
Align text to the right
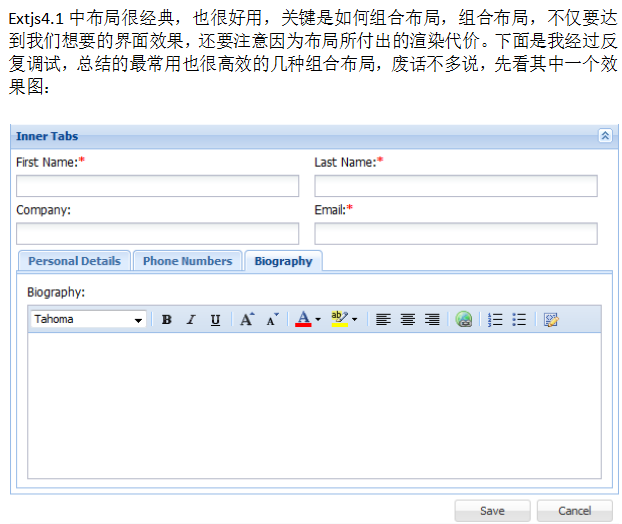432,320
